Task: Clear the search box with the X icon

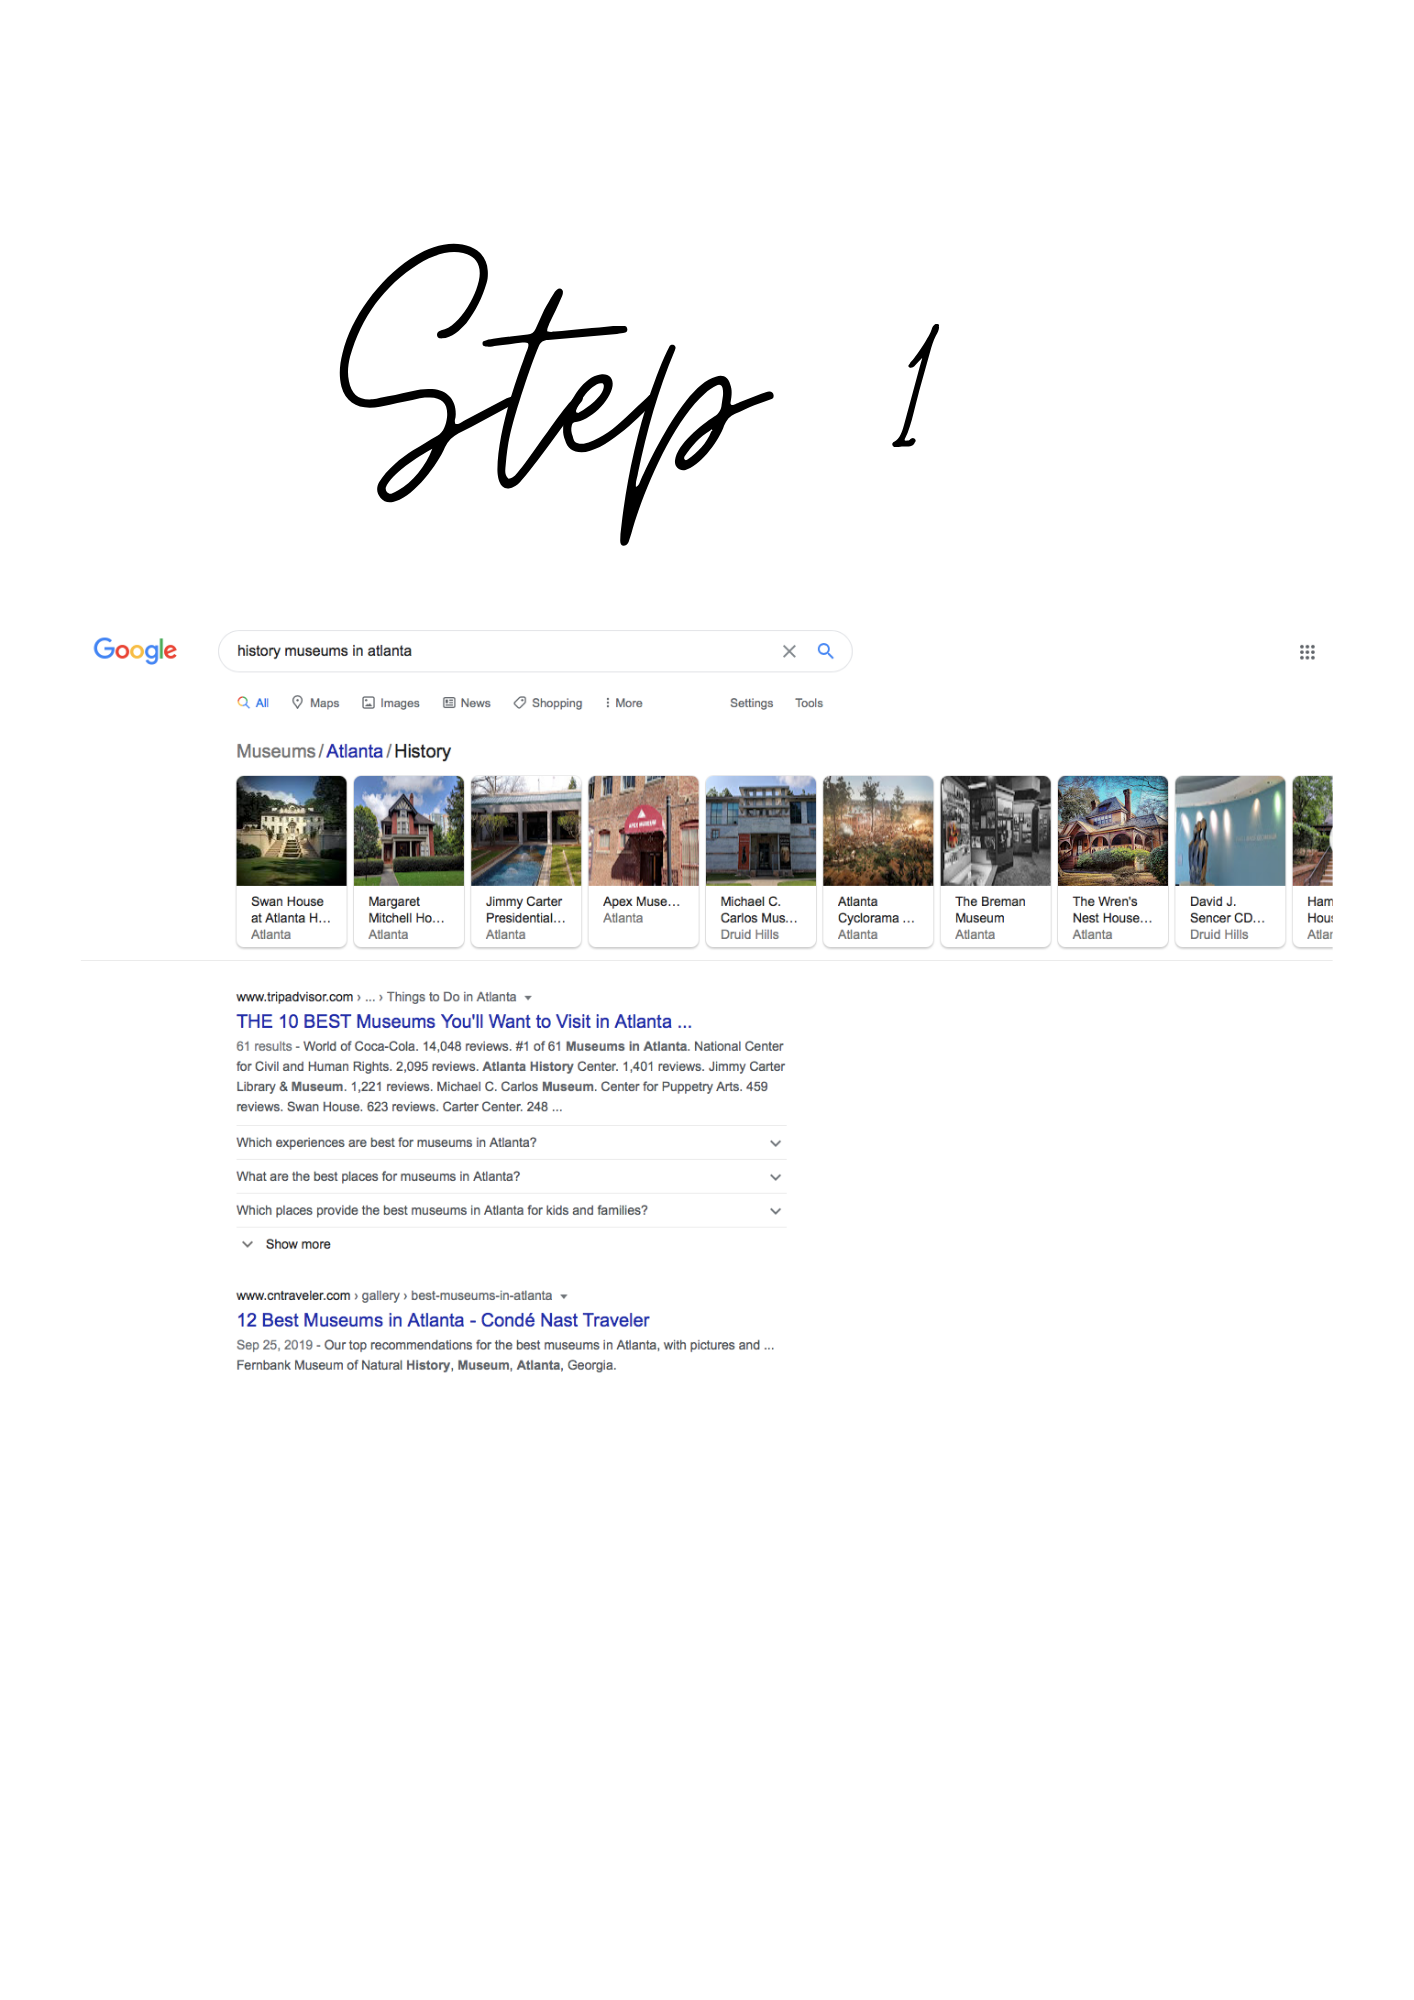Action: pos(789,651)
